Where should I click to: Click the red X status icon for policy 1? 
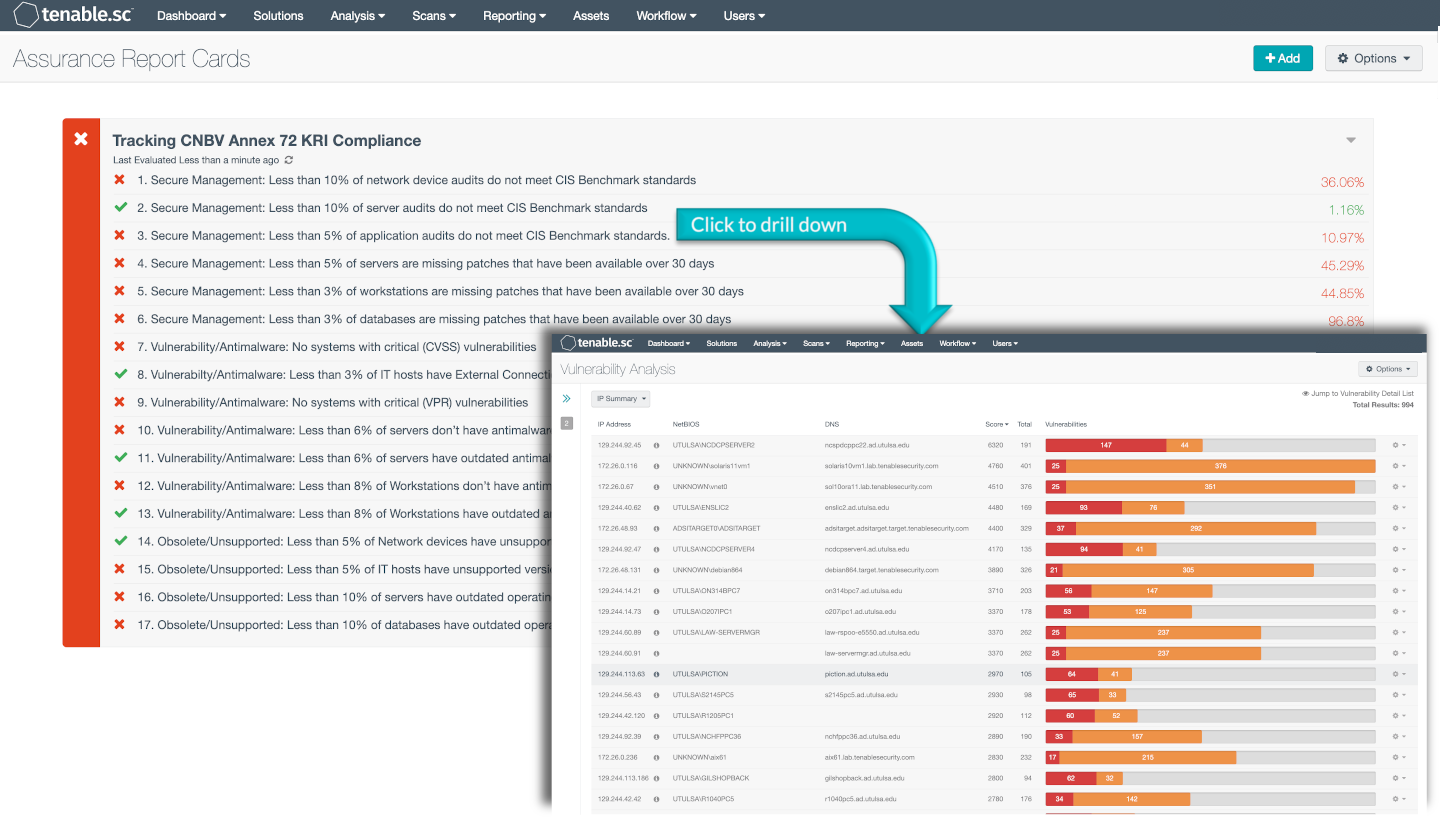coord(120,180)
